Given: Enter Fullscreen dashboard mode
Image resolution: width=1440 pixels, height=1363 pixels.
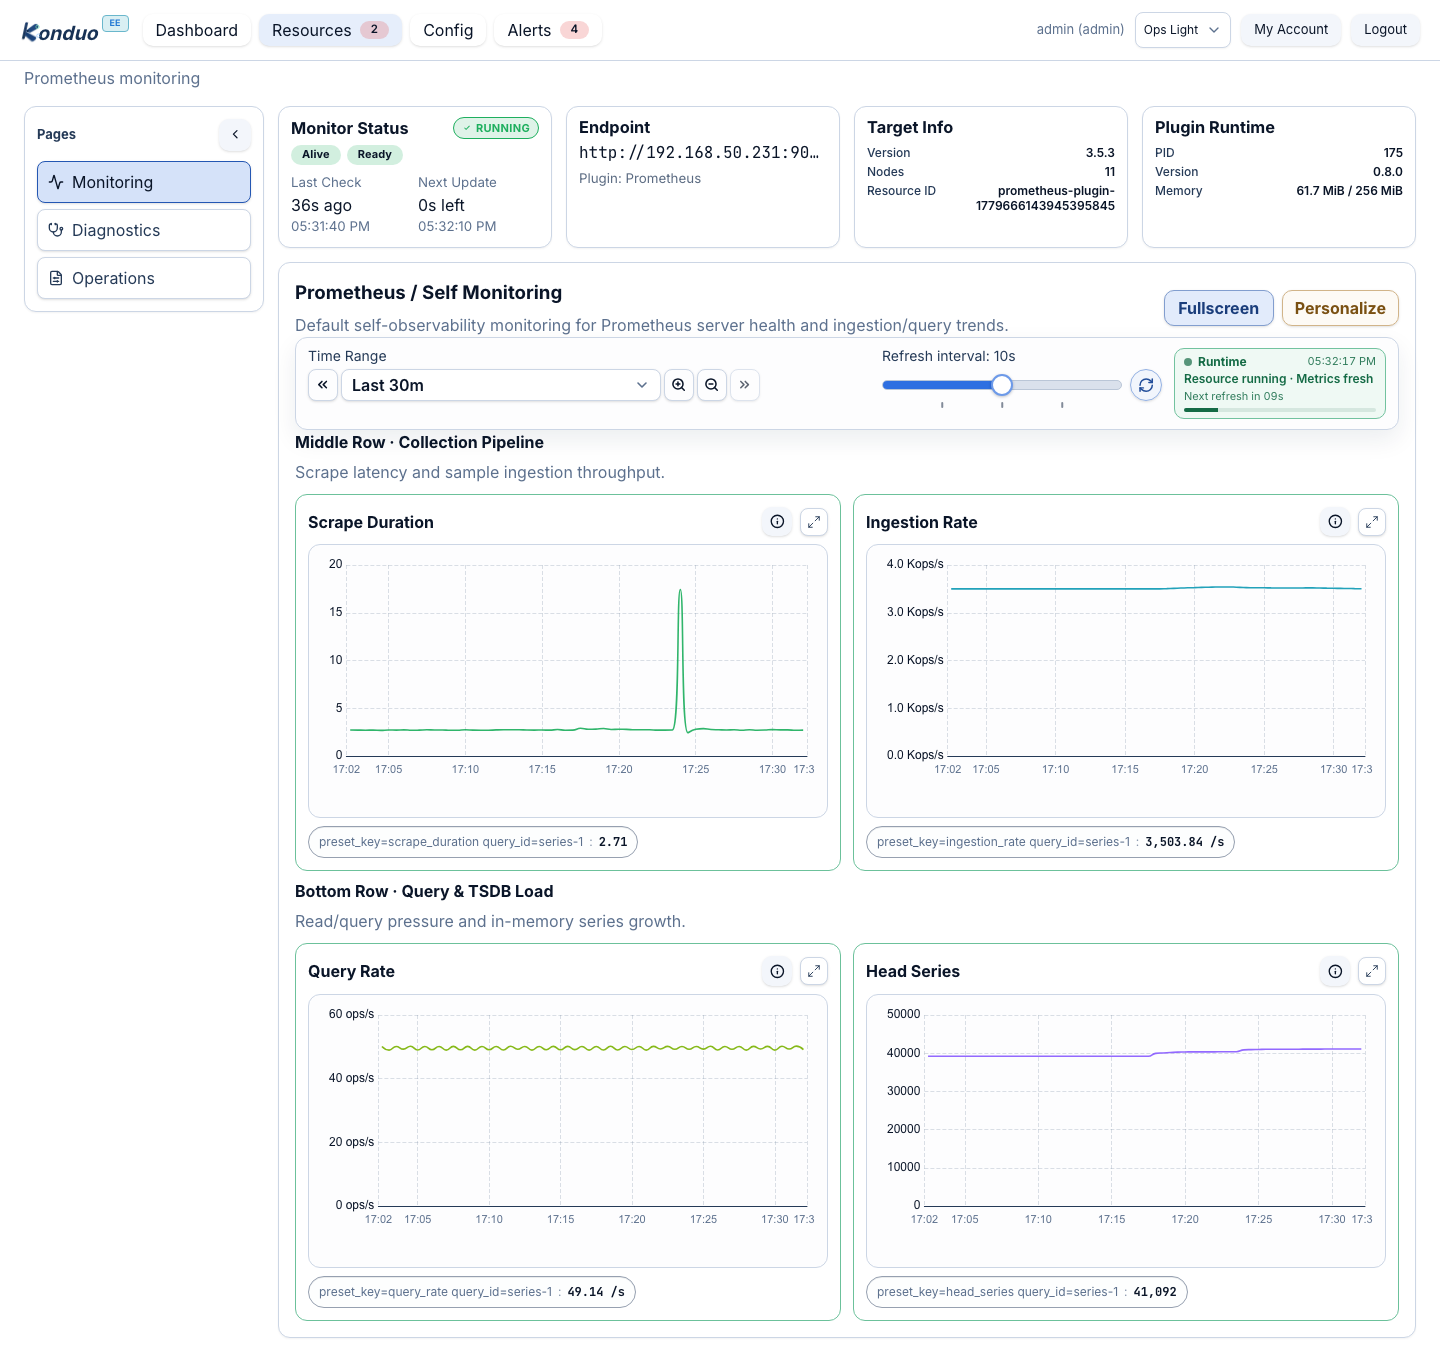Looking at the screenshot, I should (x=1218, y=308).
